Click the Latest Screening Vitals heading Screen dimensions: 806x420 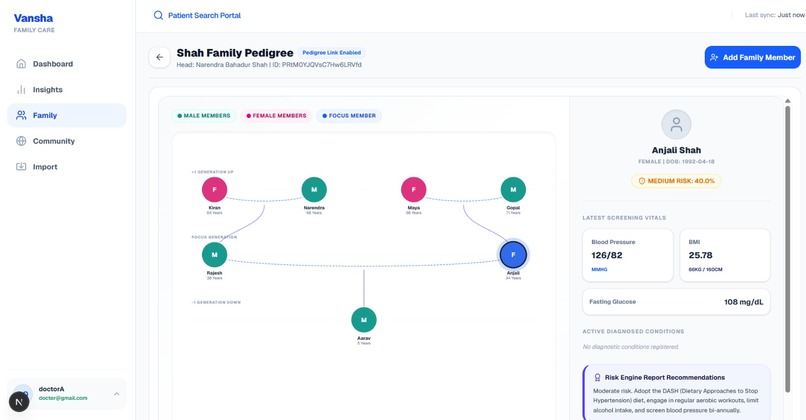[624, 218]
